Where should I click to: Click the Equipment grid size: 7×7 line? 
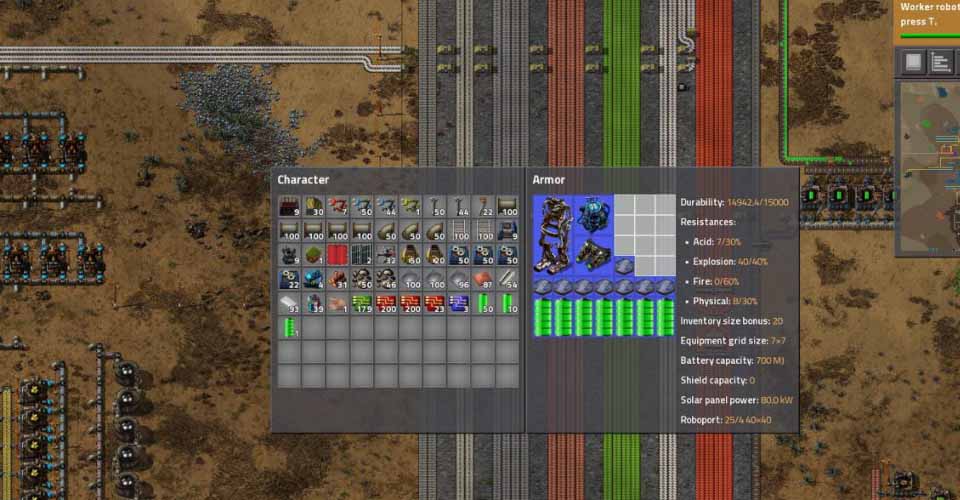733,341
